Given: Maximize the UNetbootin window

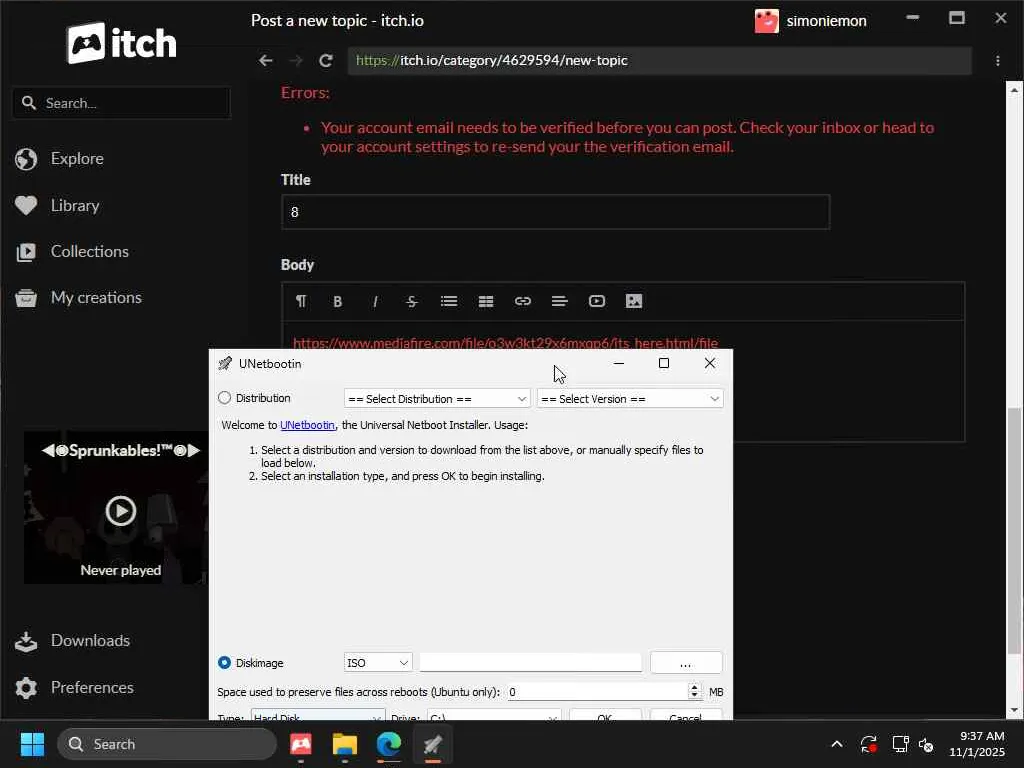Looking at the screenshot, I should (664, 363).
